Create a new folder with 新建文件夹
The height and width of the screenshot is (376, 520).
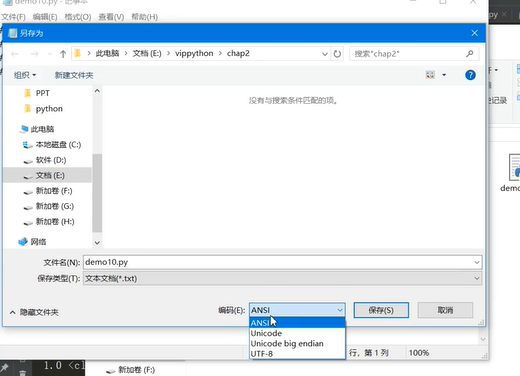74,75
